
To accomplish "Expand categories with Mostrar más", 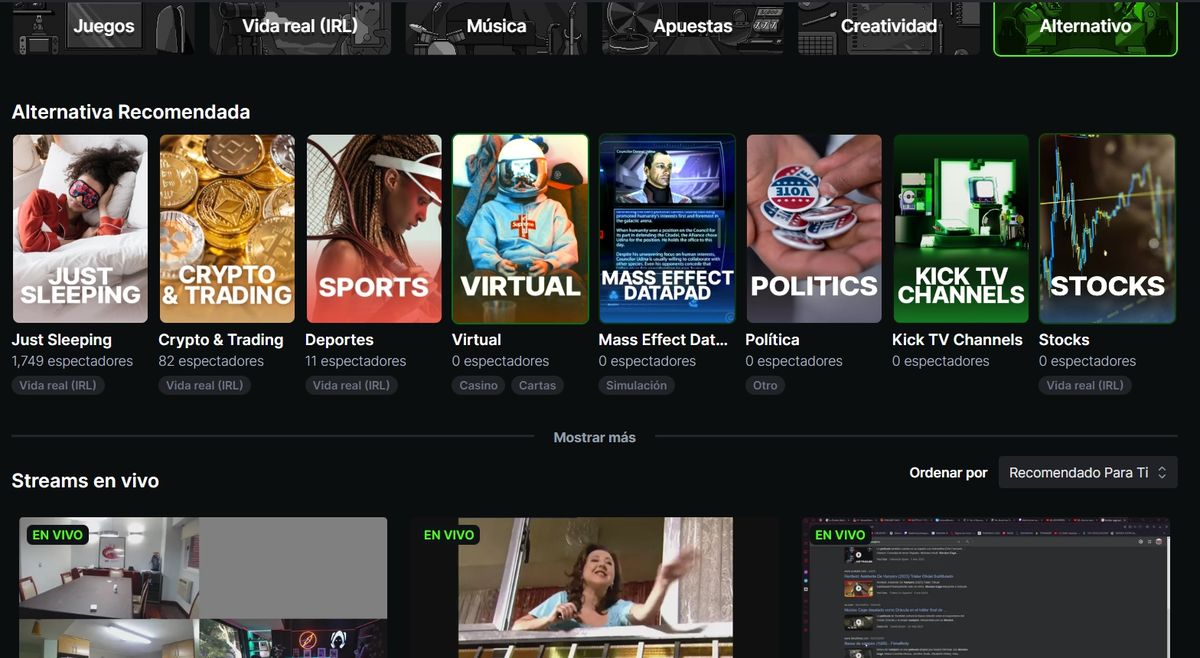I will (594, 437).
